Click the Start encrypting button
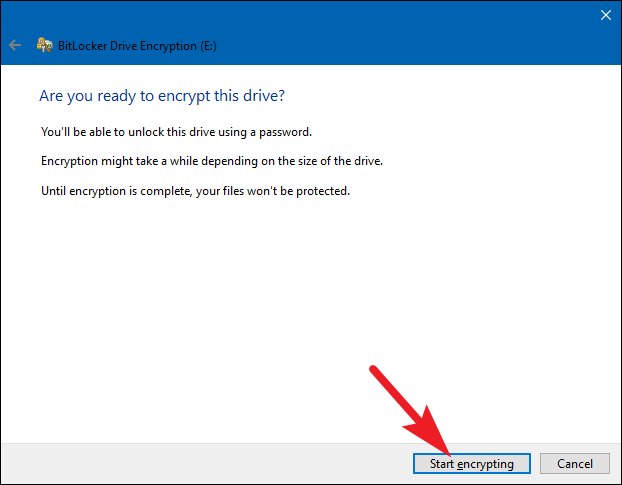The height and width of the screenshot is (485, 622). click(x=472, y=464)
